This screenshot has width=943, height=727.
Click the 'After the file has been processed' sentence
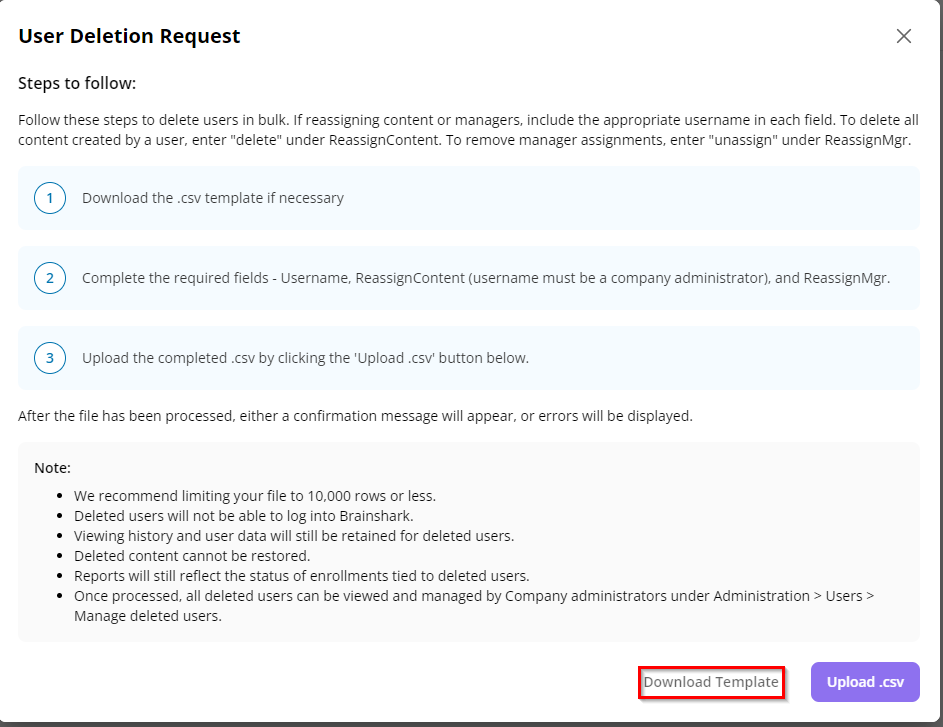355,416
